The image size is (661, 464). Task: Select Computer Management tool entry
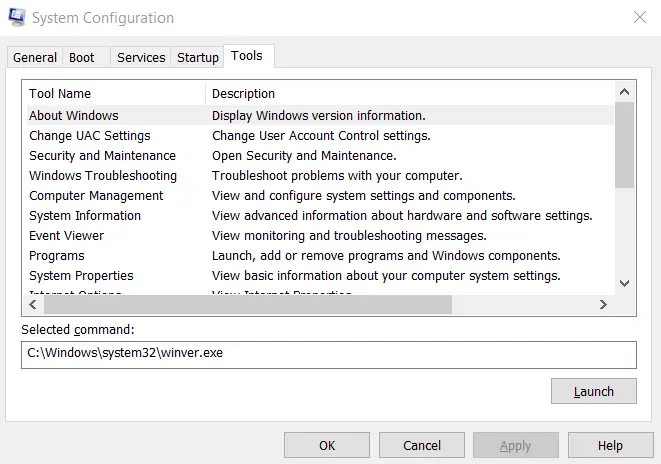[96, 196]
